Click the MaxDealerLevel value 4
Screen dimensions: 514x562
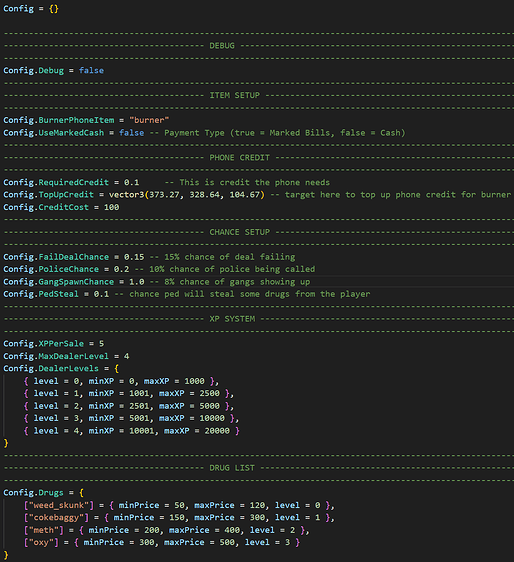pos(127,356)
